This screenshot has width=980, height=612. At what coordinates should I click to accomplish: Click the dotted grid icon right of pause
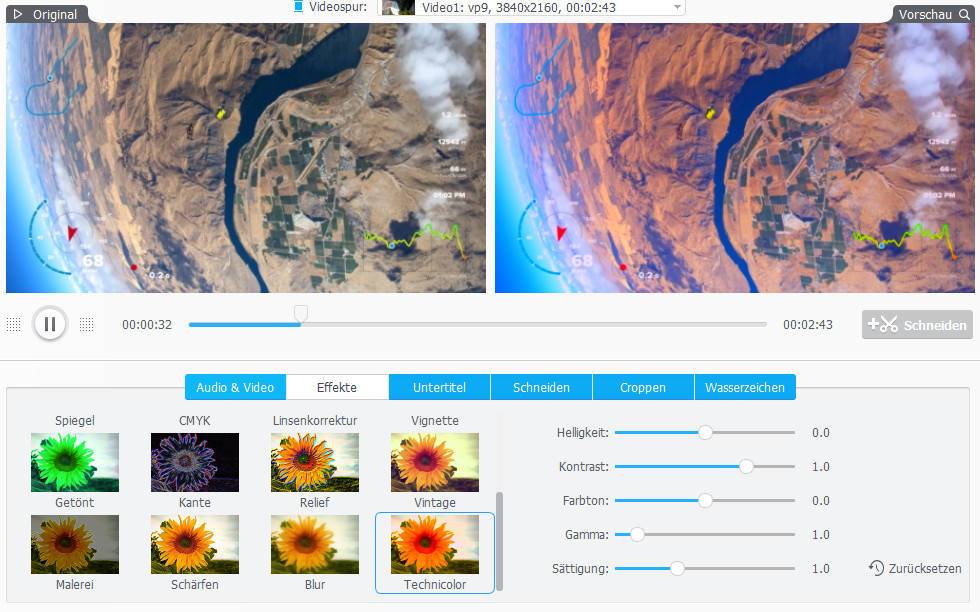(x=87, y=324)
